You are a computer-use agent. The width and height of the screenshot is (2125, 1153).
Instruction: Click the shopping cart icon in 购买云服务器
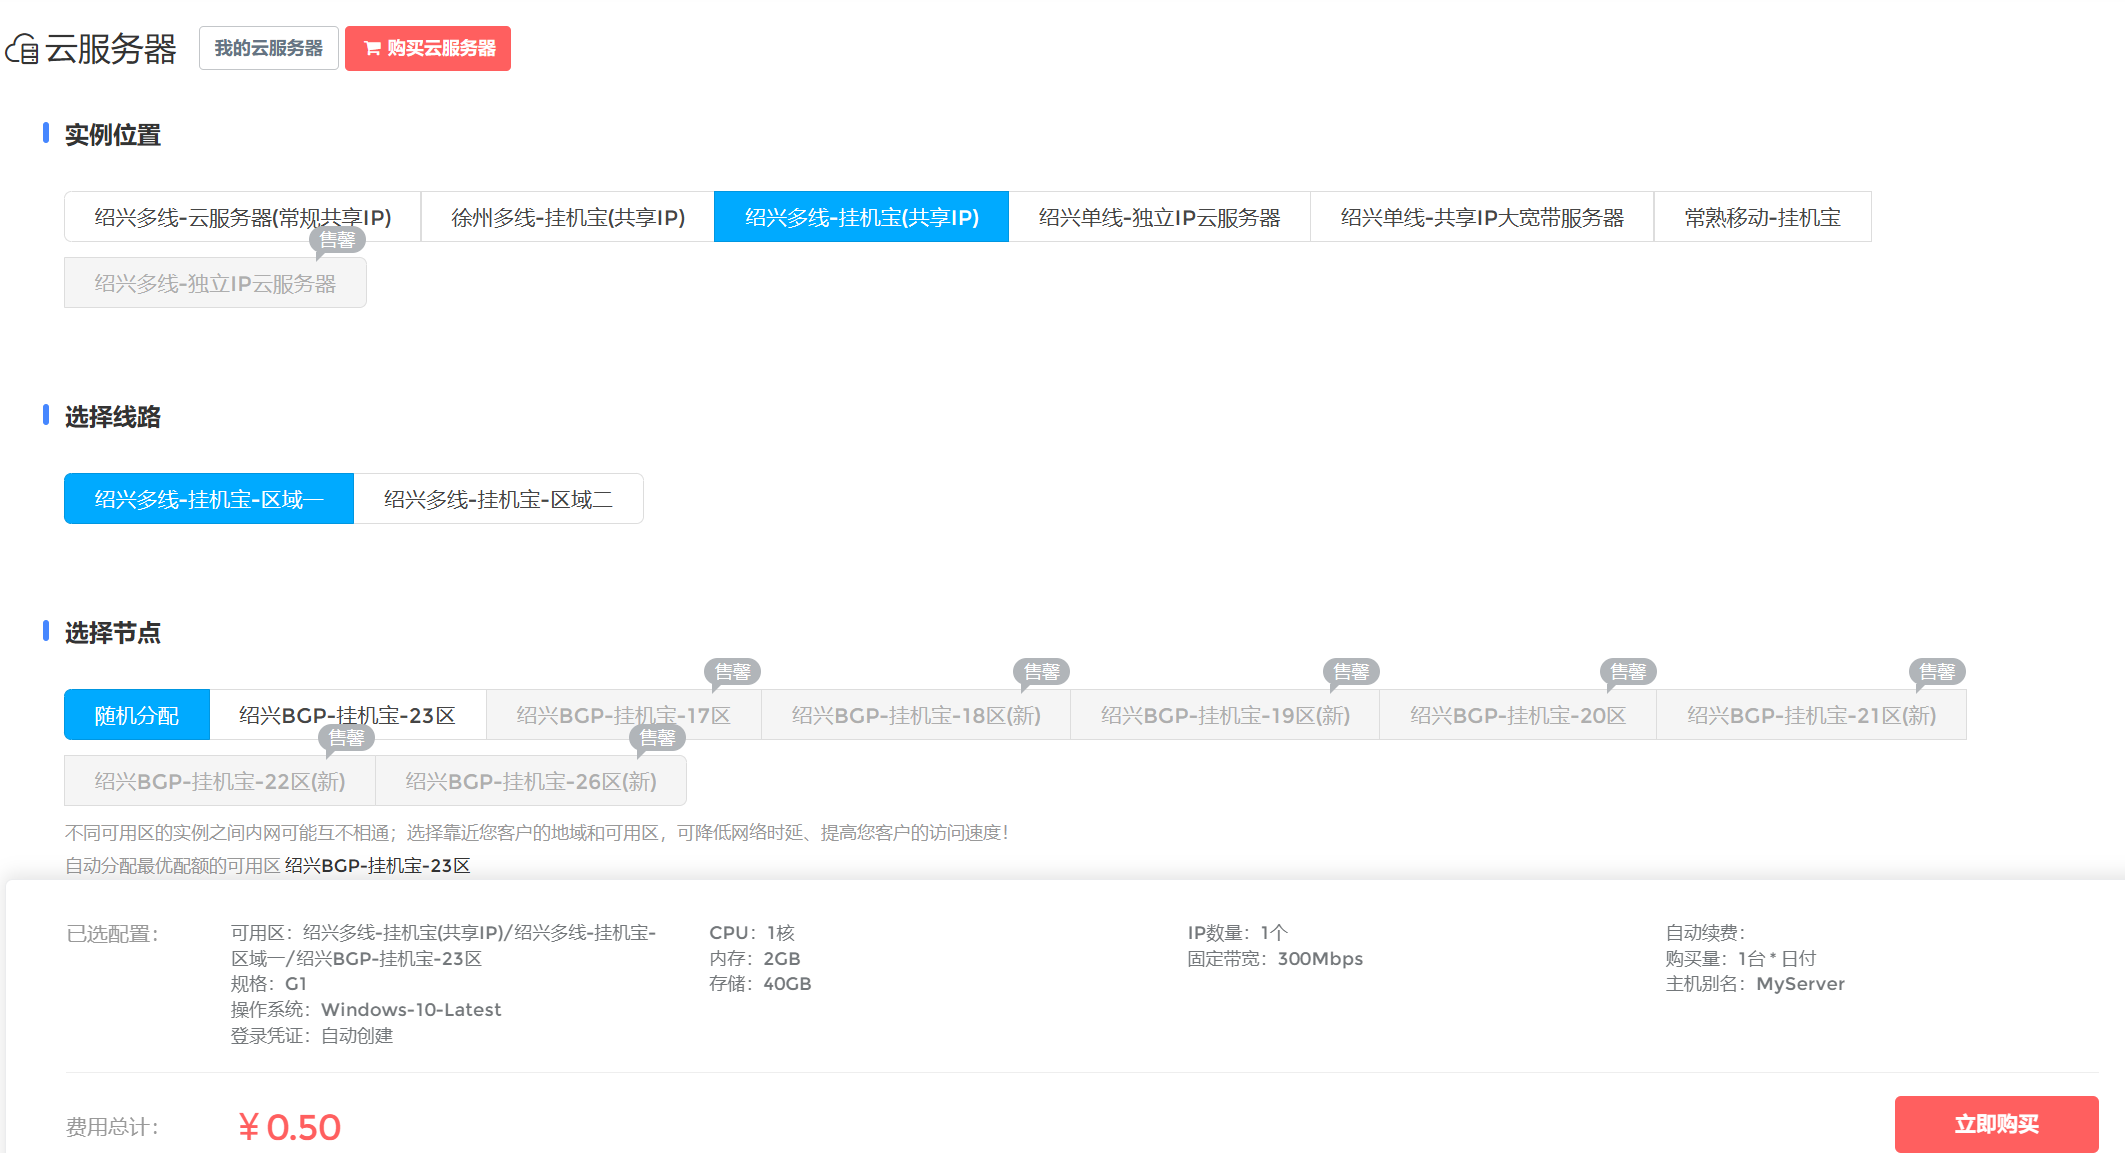372,48
